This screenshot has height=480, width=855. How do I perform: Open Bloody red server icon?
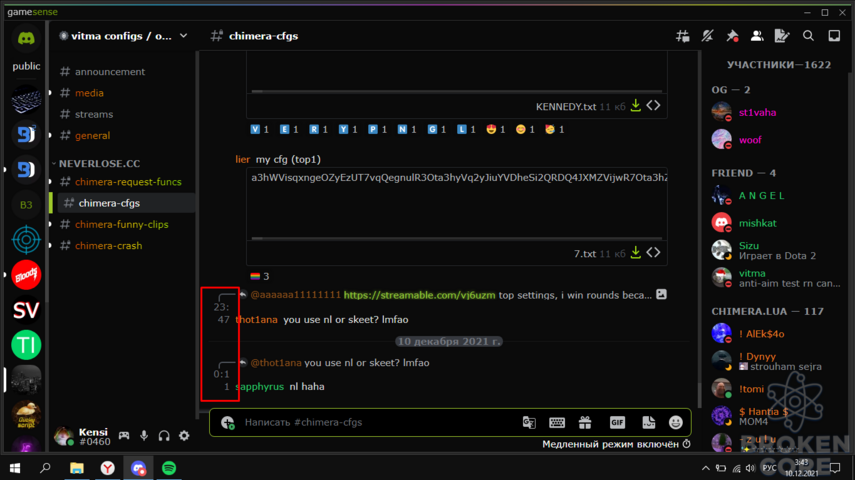[26, 275]
